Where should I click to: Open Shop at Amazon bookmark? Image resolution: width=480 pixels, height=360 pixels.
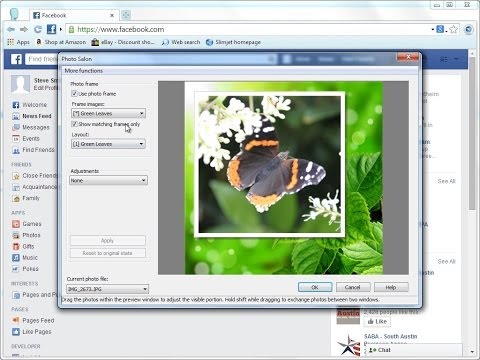point(61,42)
